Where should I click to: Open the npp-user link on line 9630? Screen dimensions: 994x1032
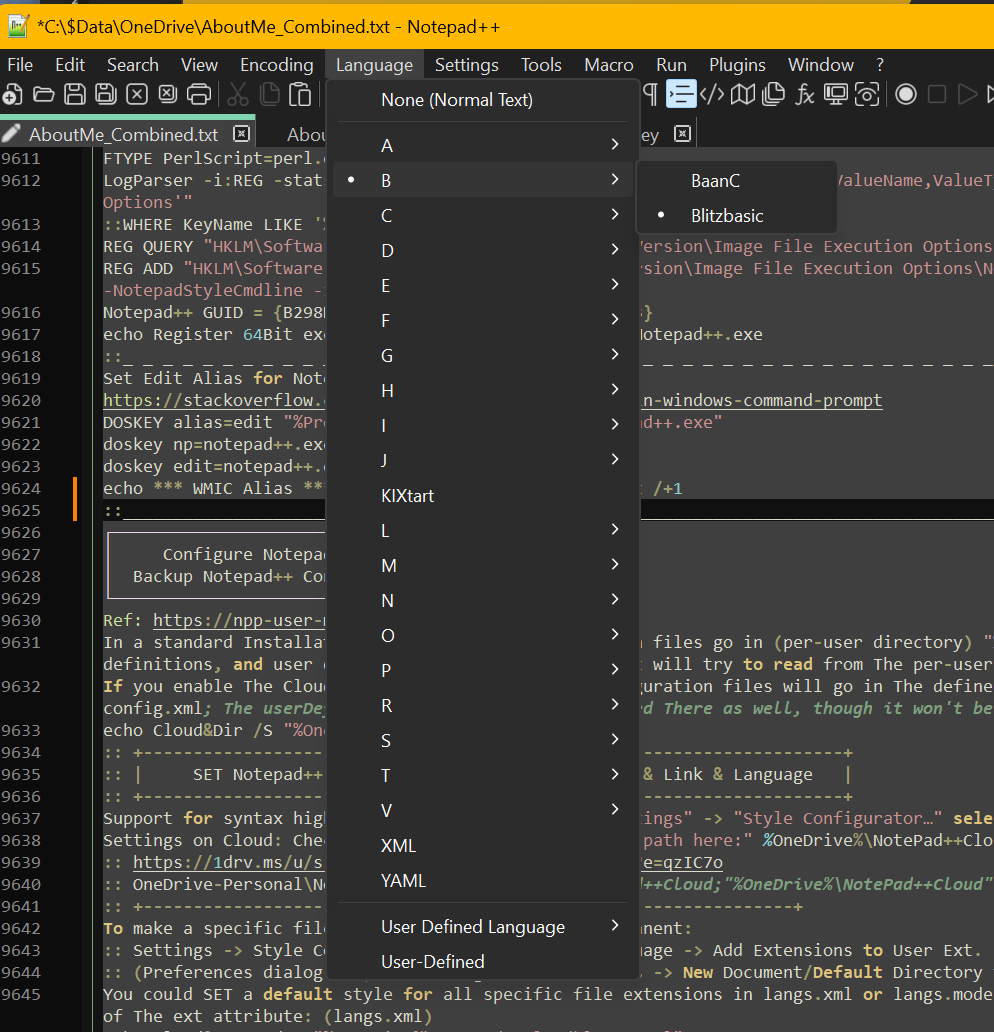[239, 620]
